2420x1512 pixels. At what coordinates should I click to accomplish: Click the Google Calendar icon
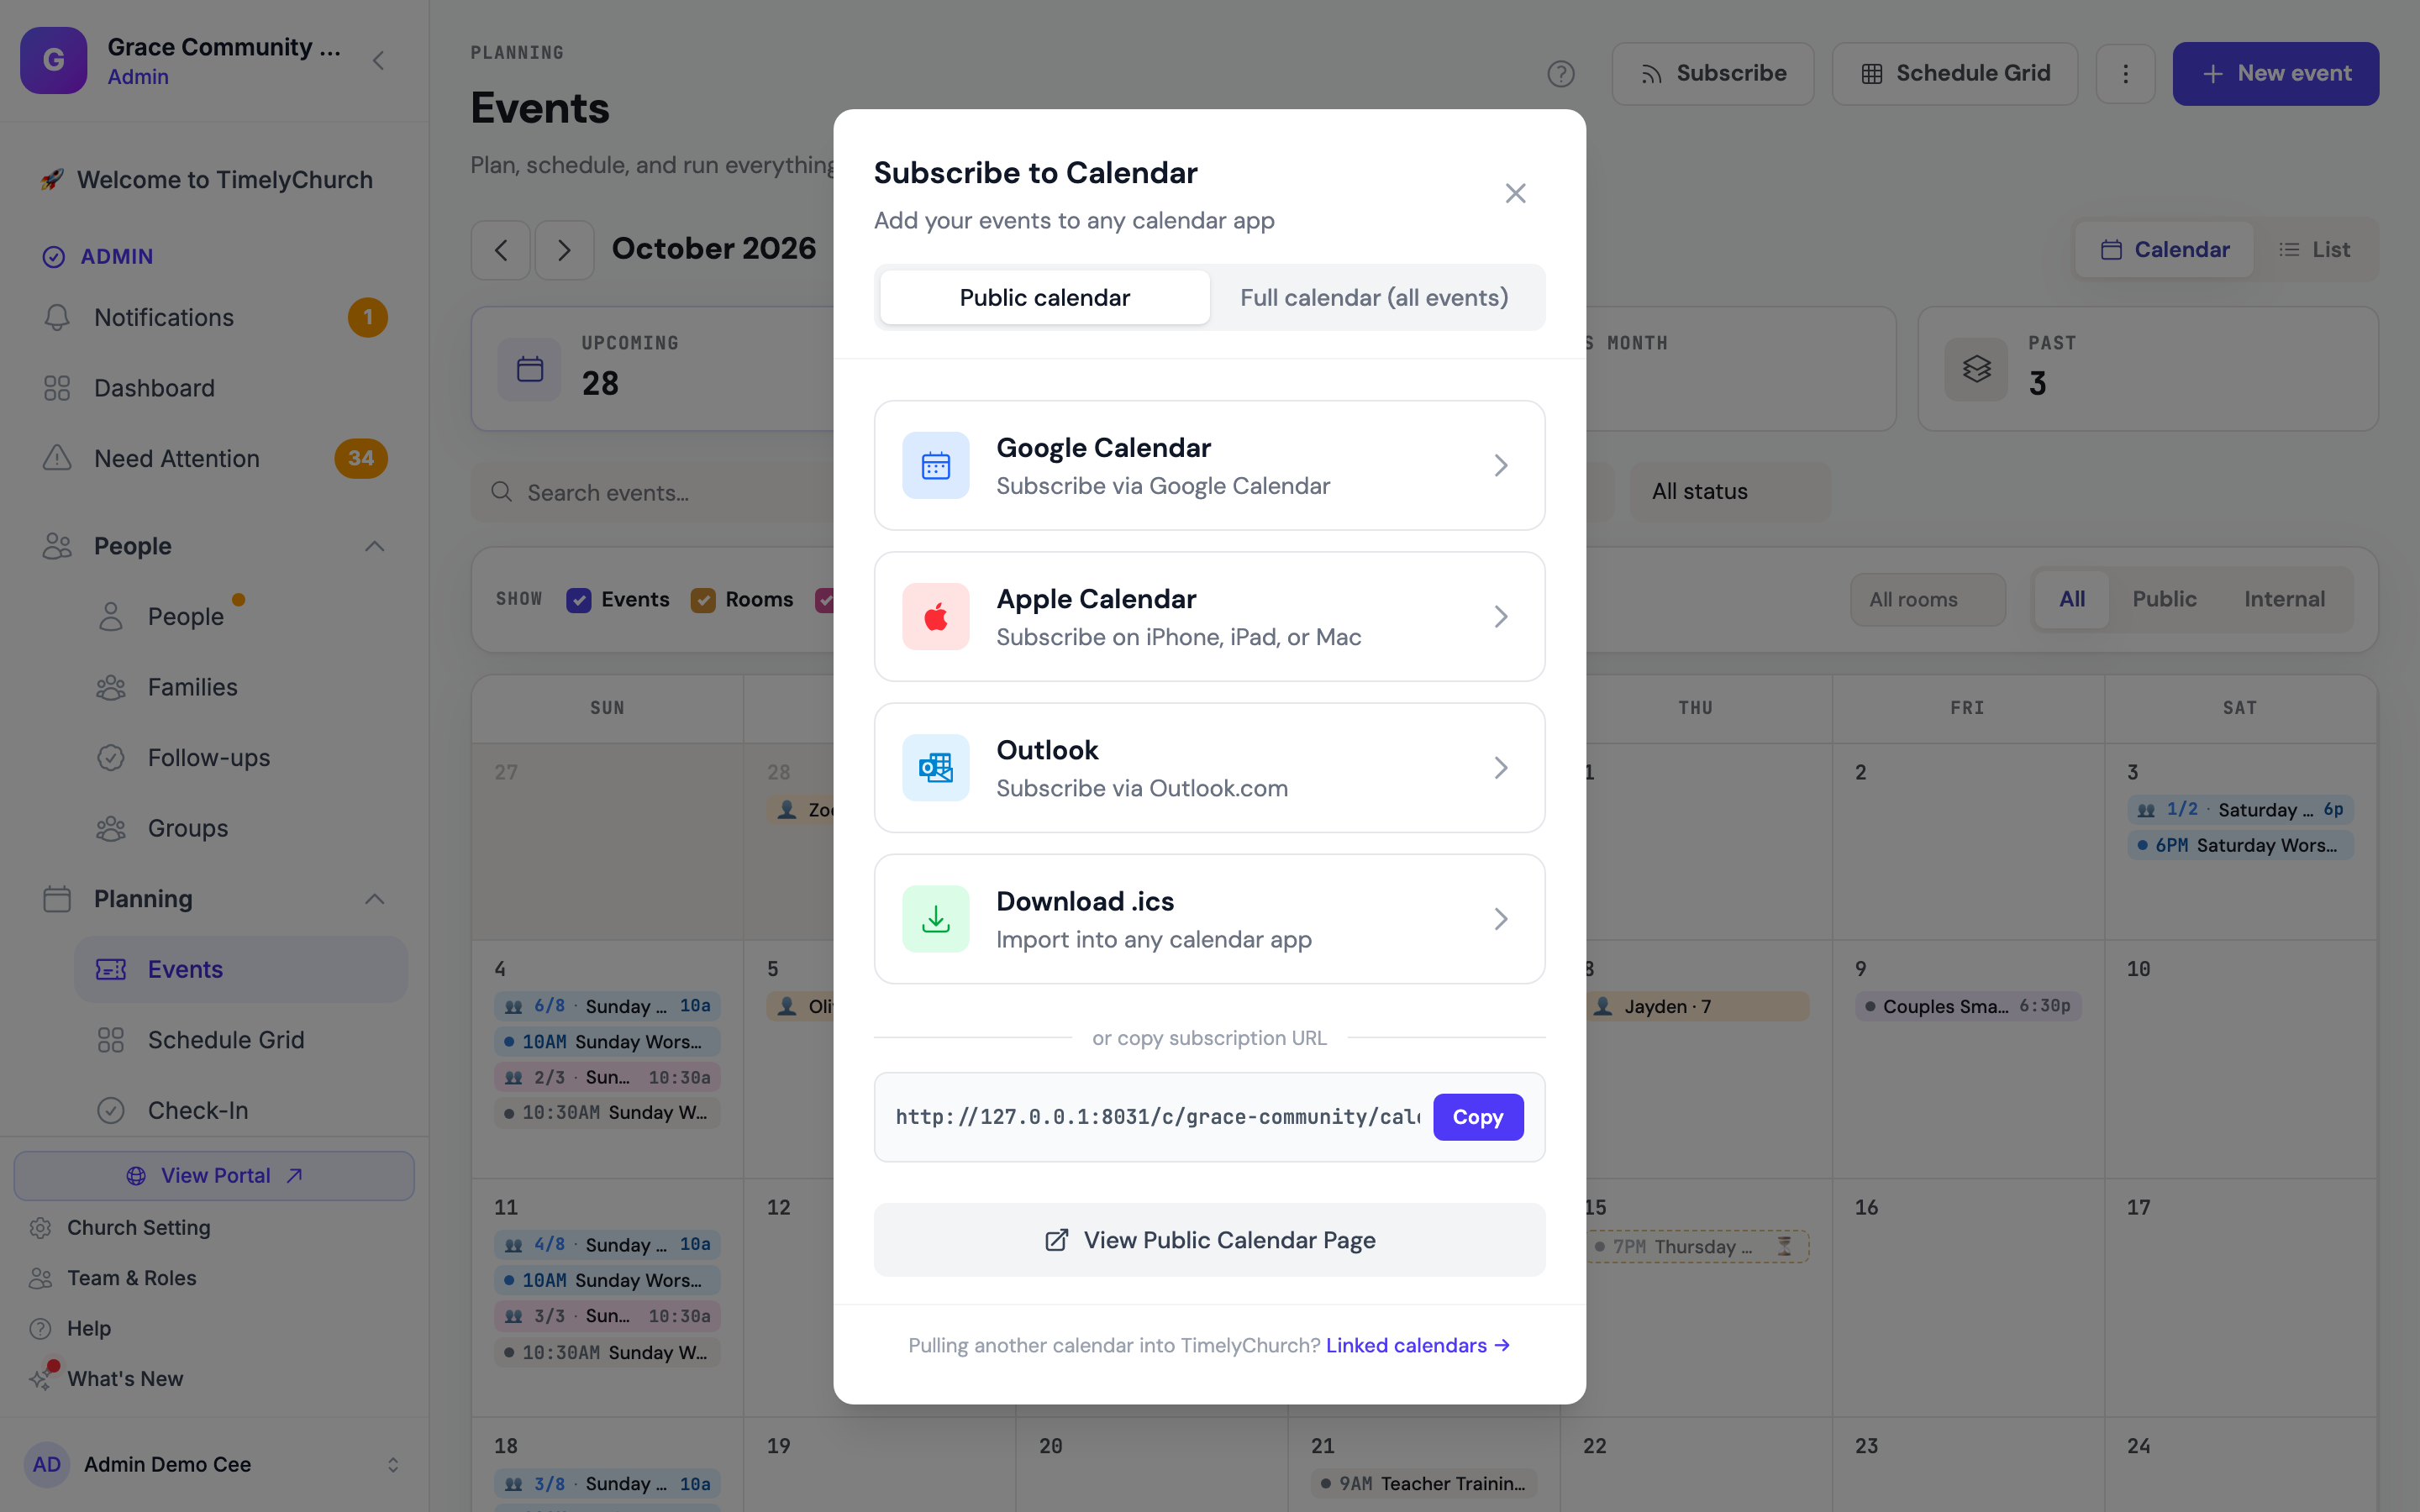click(x=935, y=465)
